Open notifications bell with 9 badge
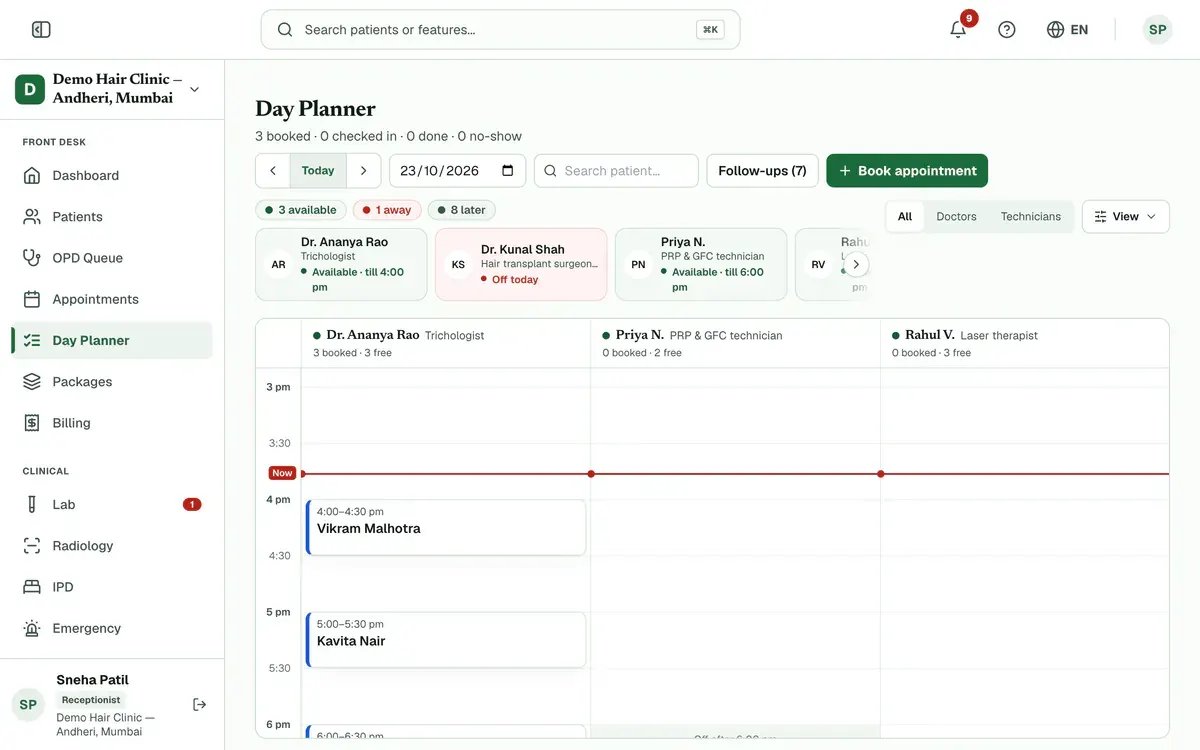 coord(958,30)
